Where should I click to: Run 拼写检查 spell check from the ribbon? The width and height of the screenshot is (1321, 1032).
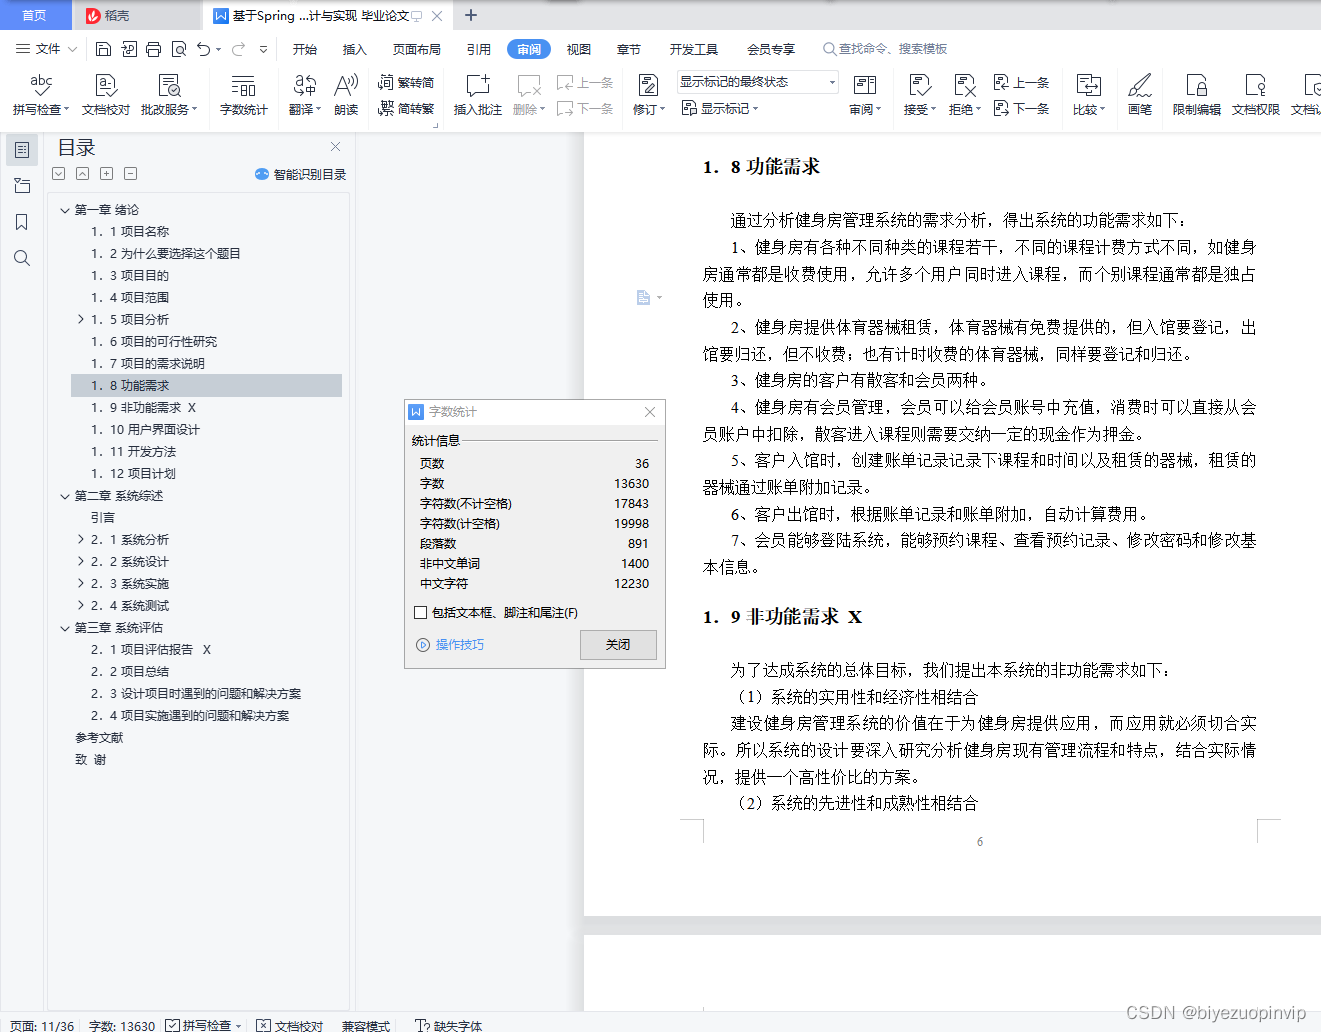coord(39,95)
